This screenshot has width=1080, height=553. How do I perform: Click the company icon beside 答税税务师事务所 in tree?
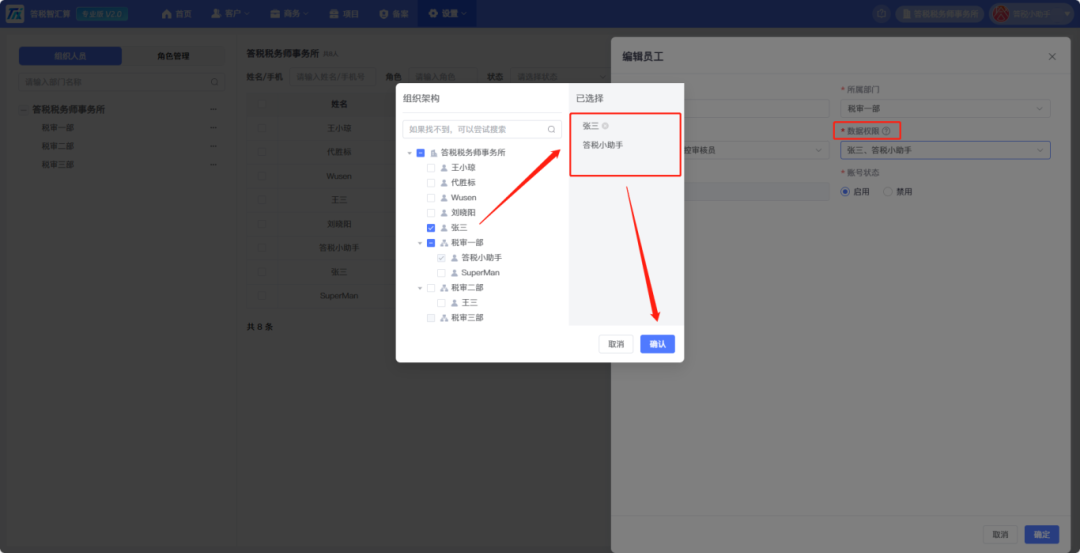(434, 153)
